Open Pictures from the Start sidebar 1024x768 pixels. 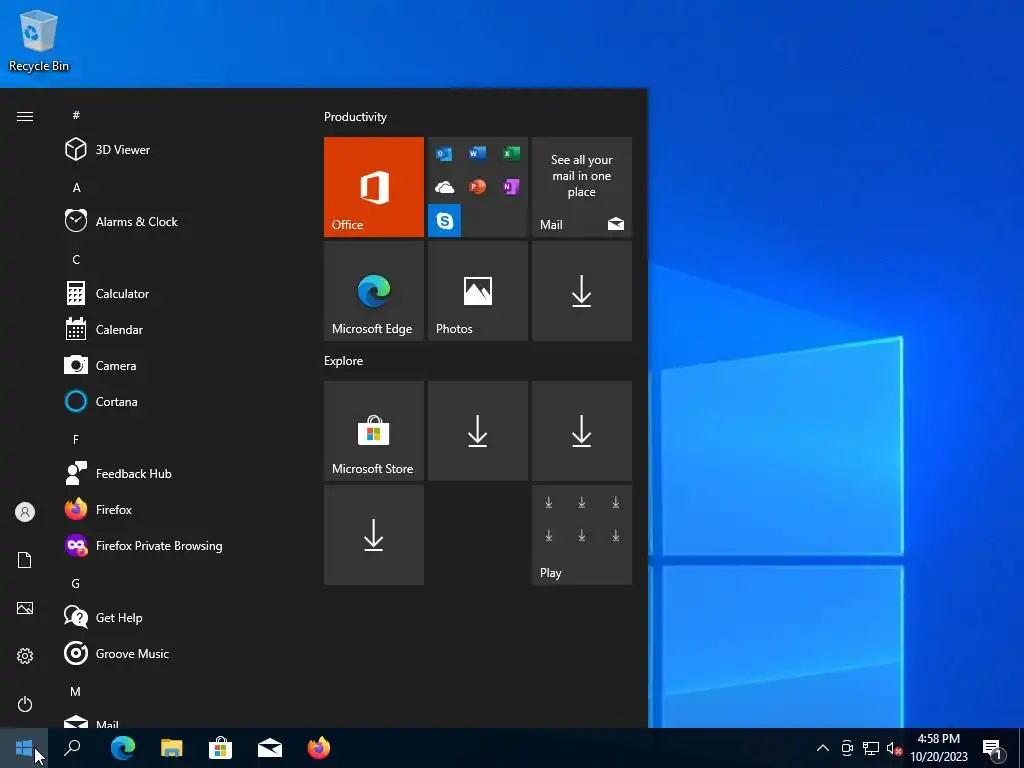click(x=25, y=608)
